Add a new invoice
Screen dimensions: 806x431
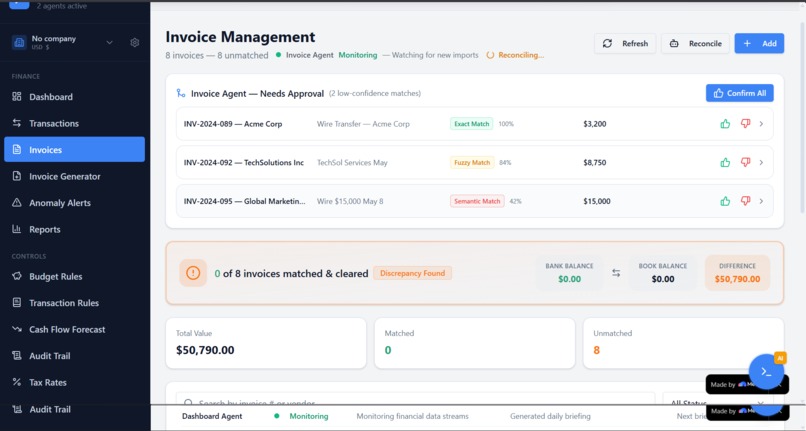point(759,44)
